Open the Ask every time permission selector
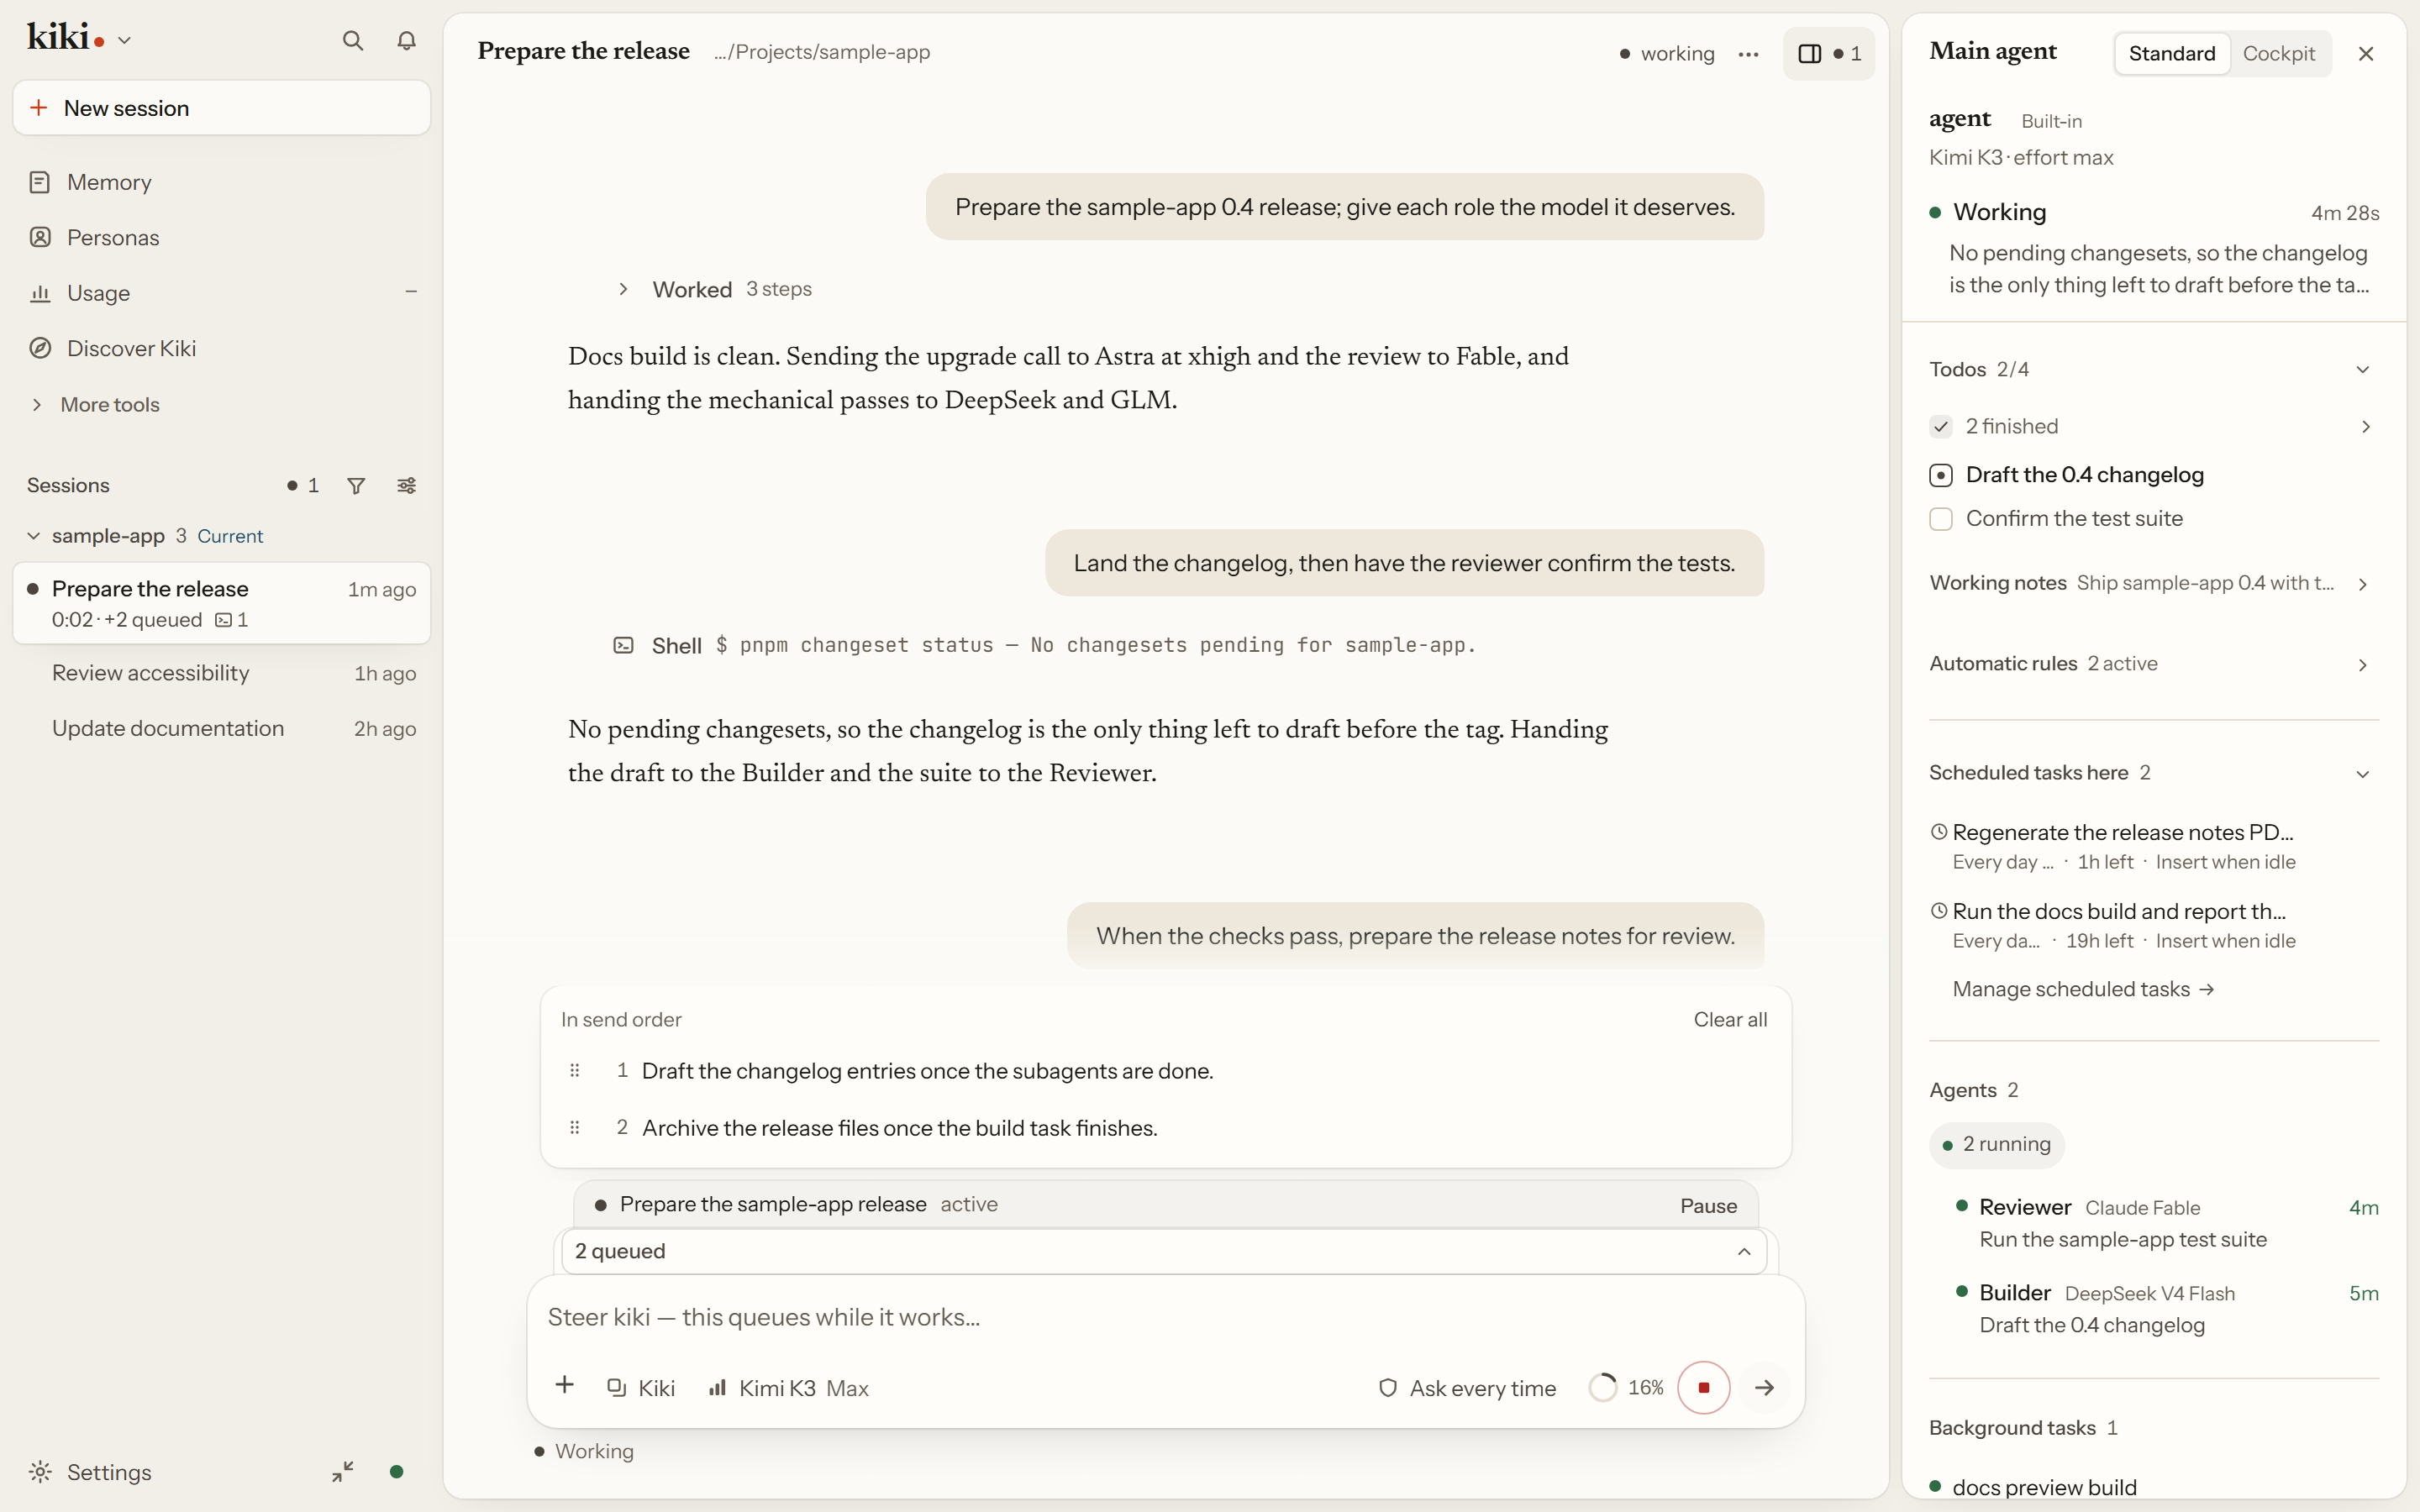2420x1512 pixels. tap(1467, 1388)
